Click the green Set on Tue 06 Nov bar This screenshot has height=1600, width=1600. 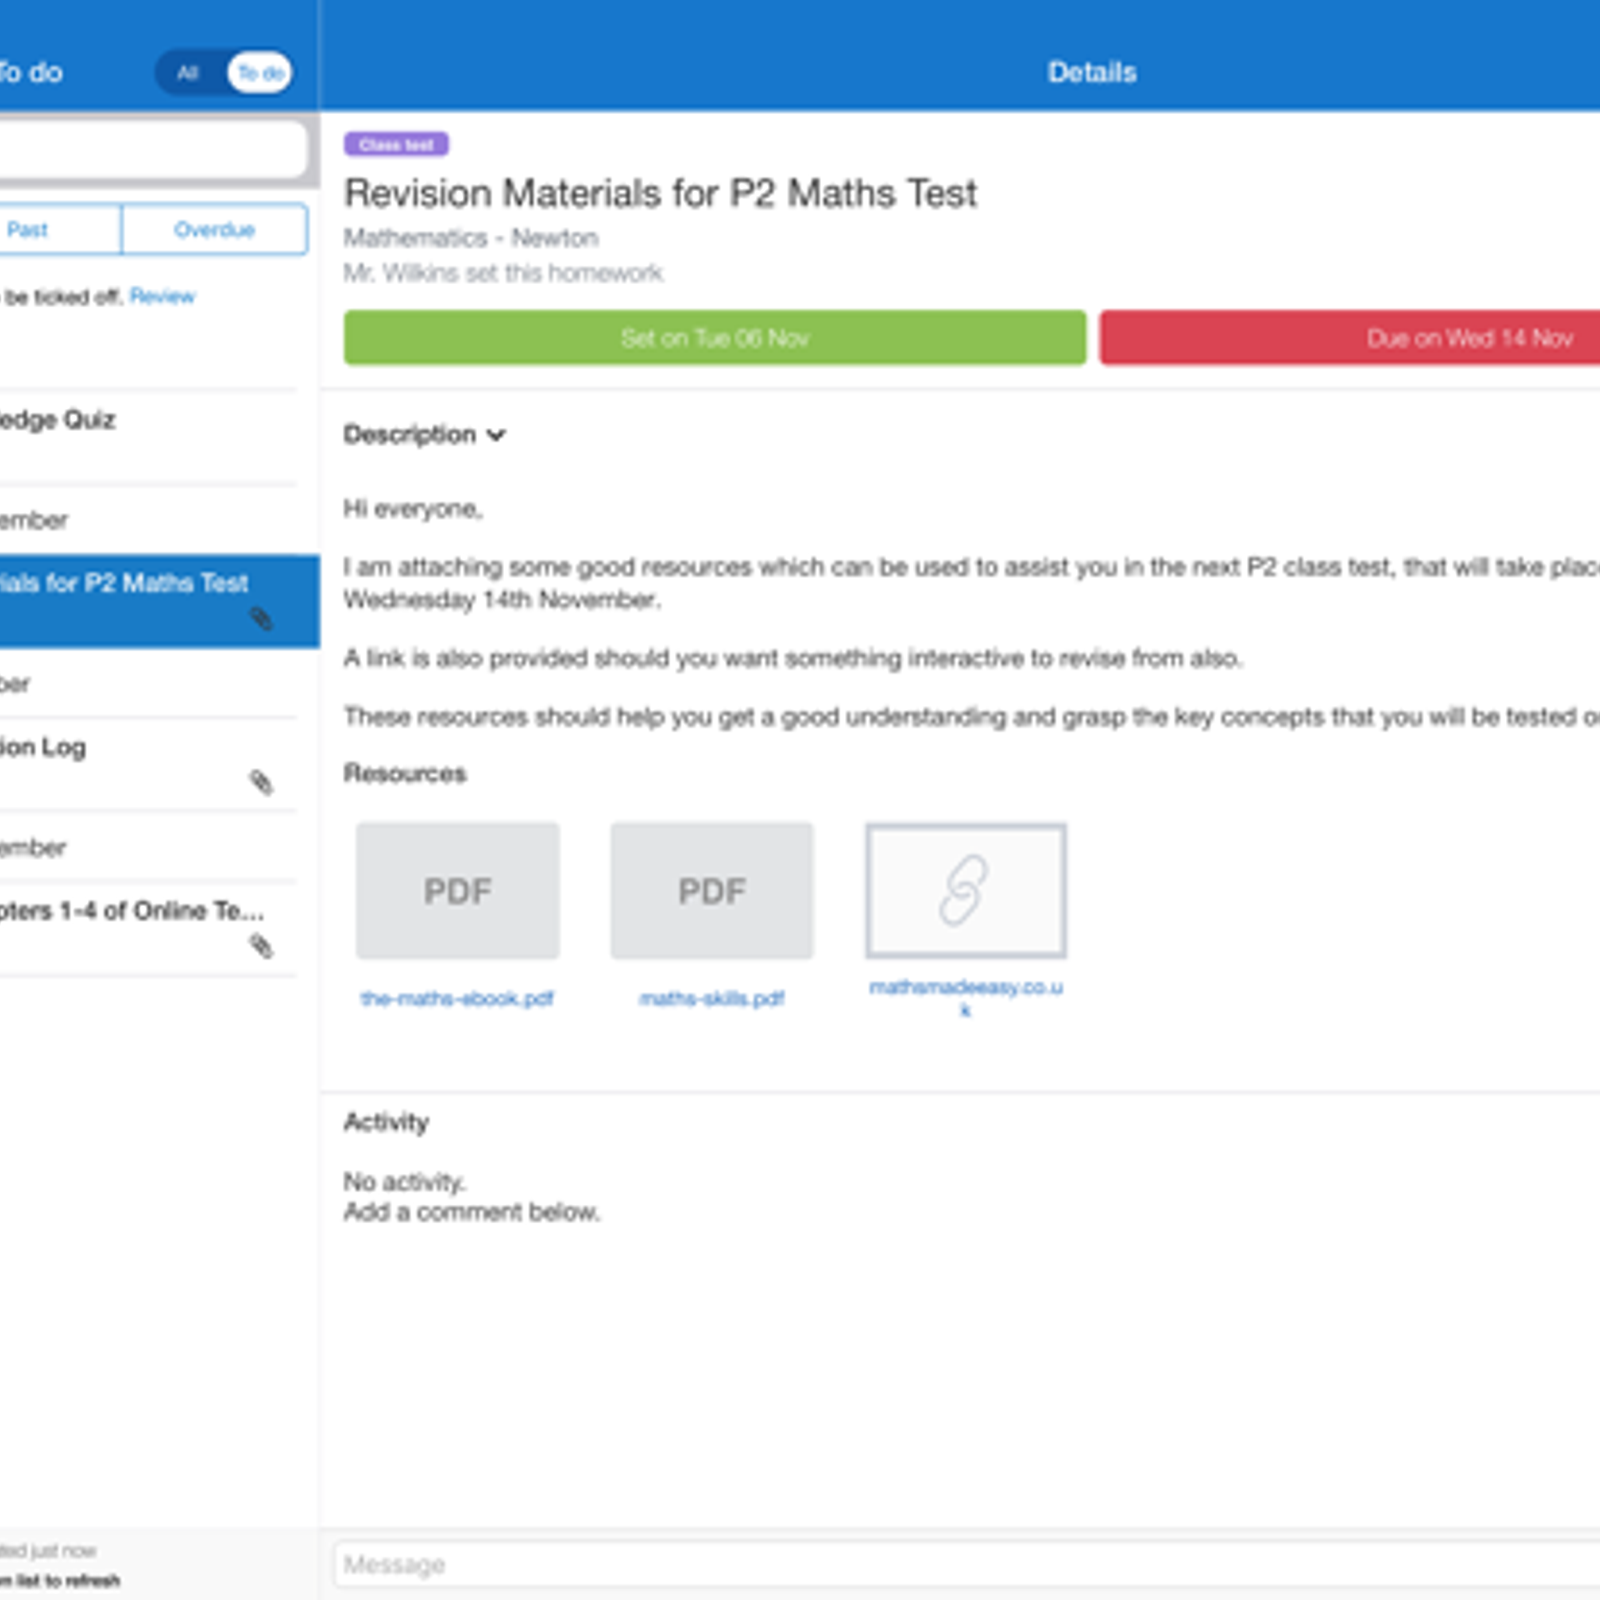(x=714, y=338)
